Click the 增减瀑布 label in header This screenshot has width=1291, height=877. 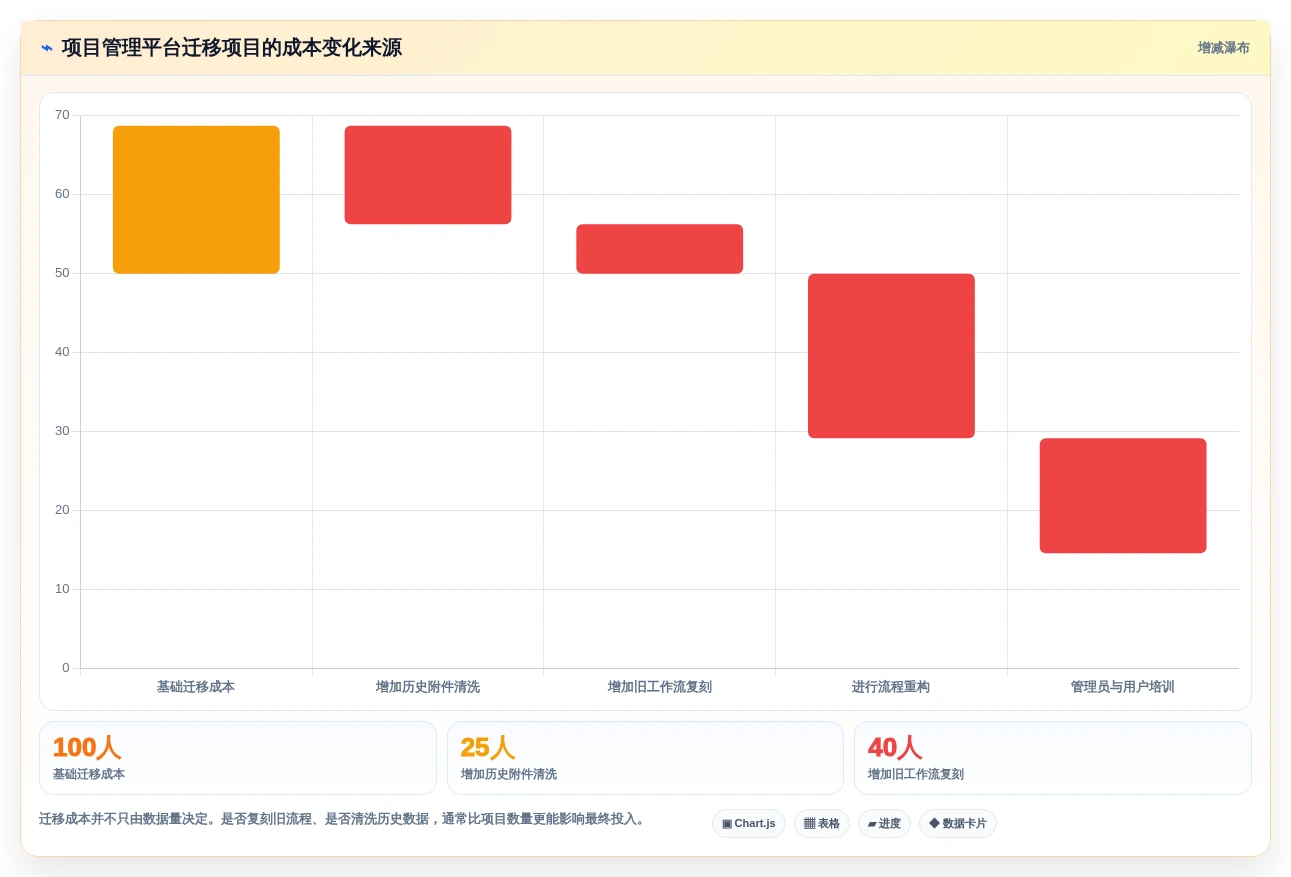point(1223,48)
